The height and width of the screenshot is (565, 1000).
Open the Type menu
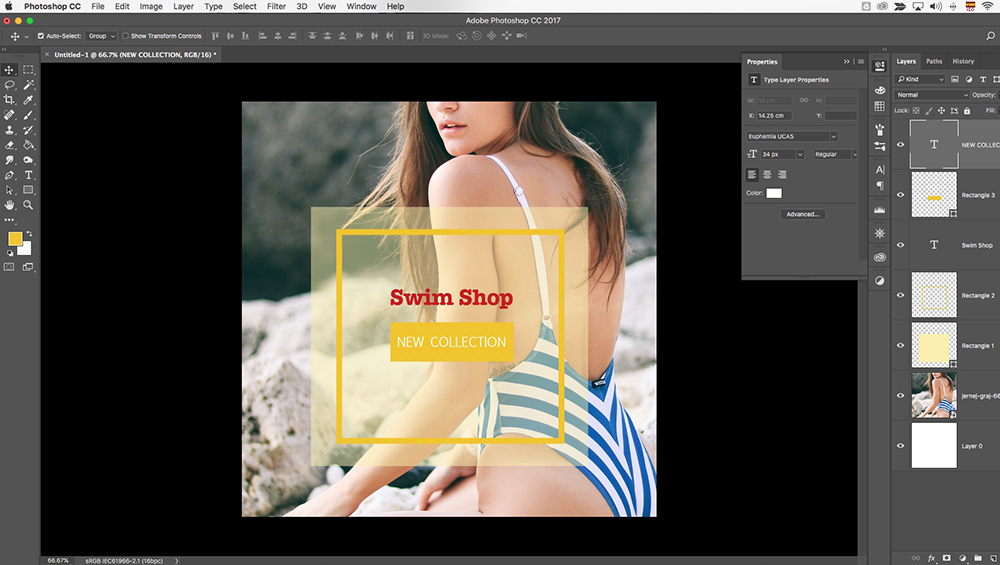[x=213, y=6]
